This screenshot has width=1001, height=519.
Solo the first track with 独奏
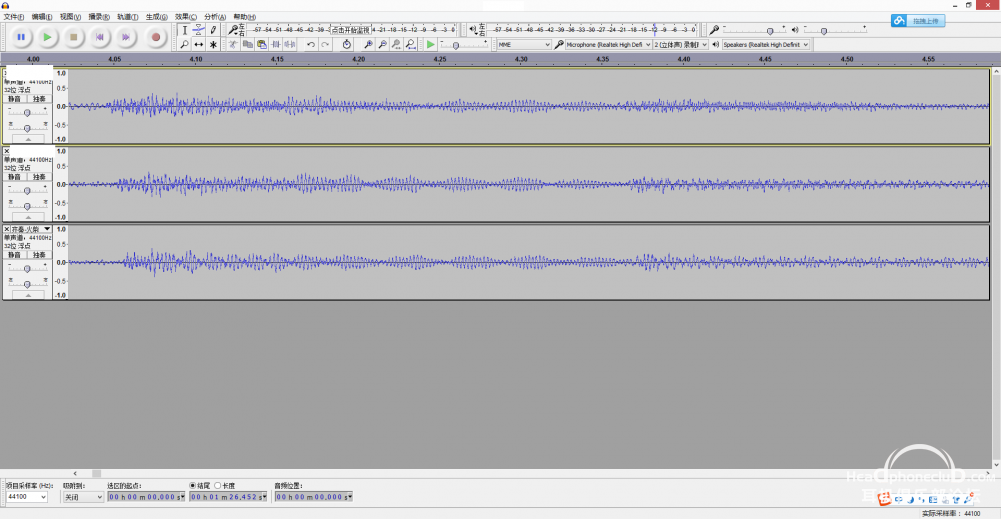40,99
